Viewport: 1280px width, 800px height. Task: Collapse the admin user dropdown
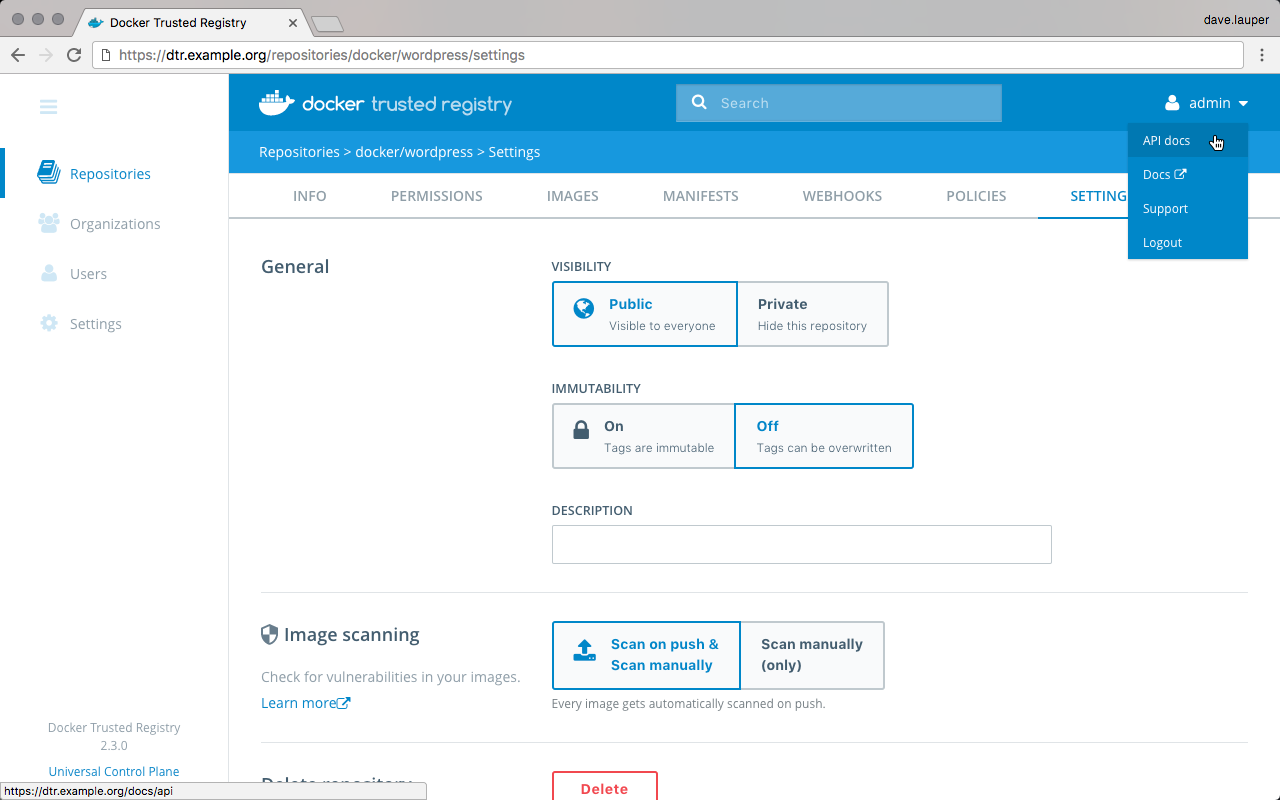tap(1207, 103)
